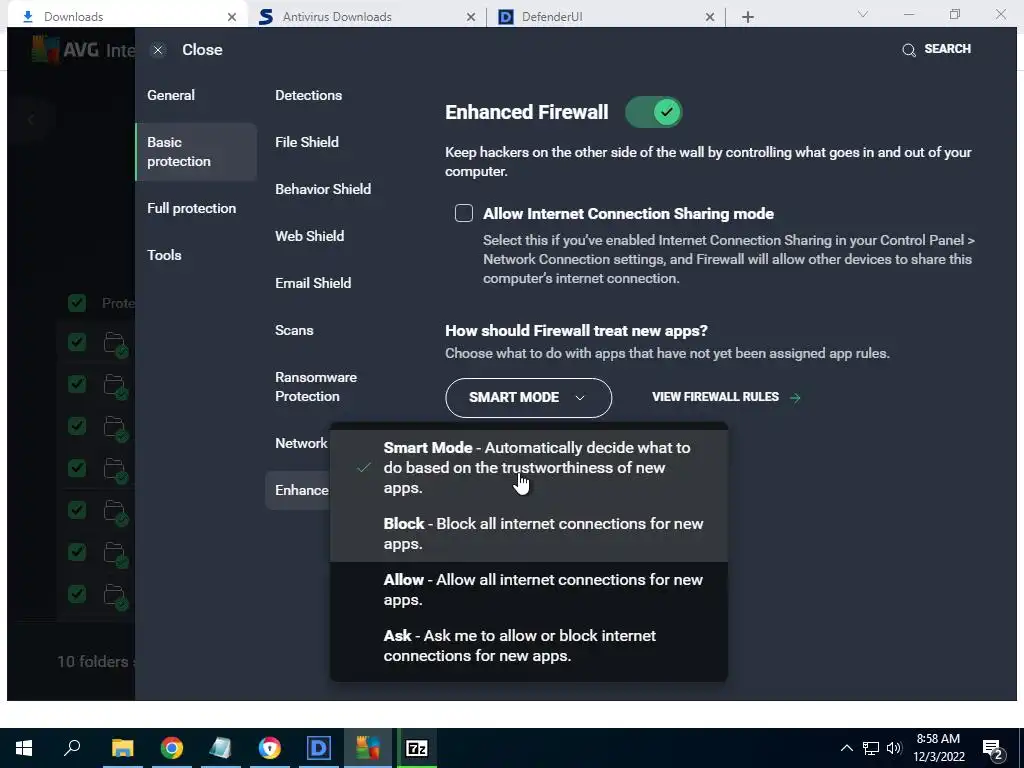Image resolution: width=1024 pixels, height=768 pixels.
Task: Open Email Shield settings
Action: [x=313, y=283]
